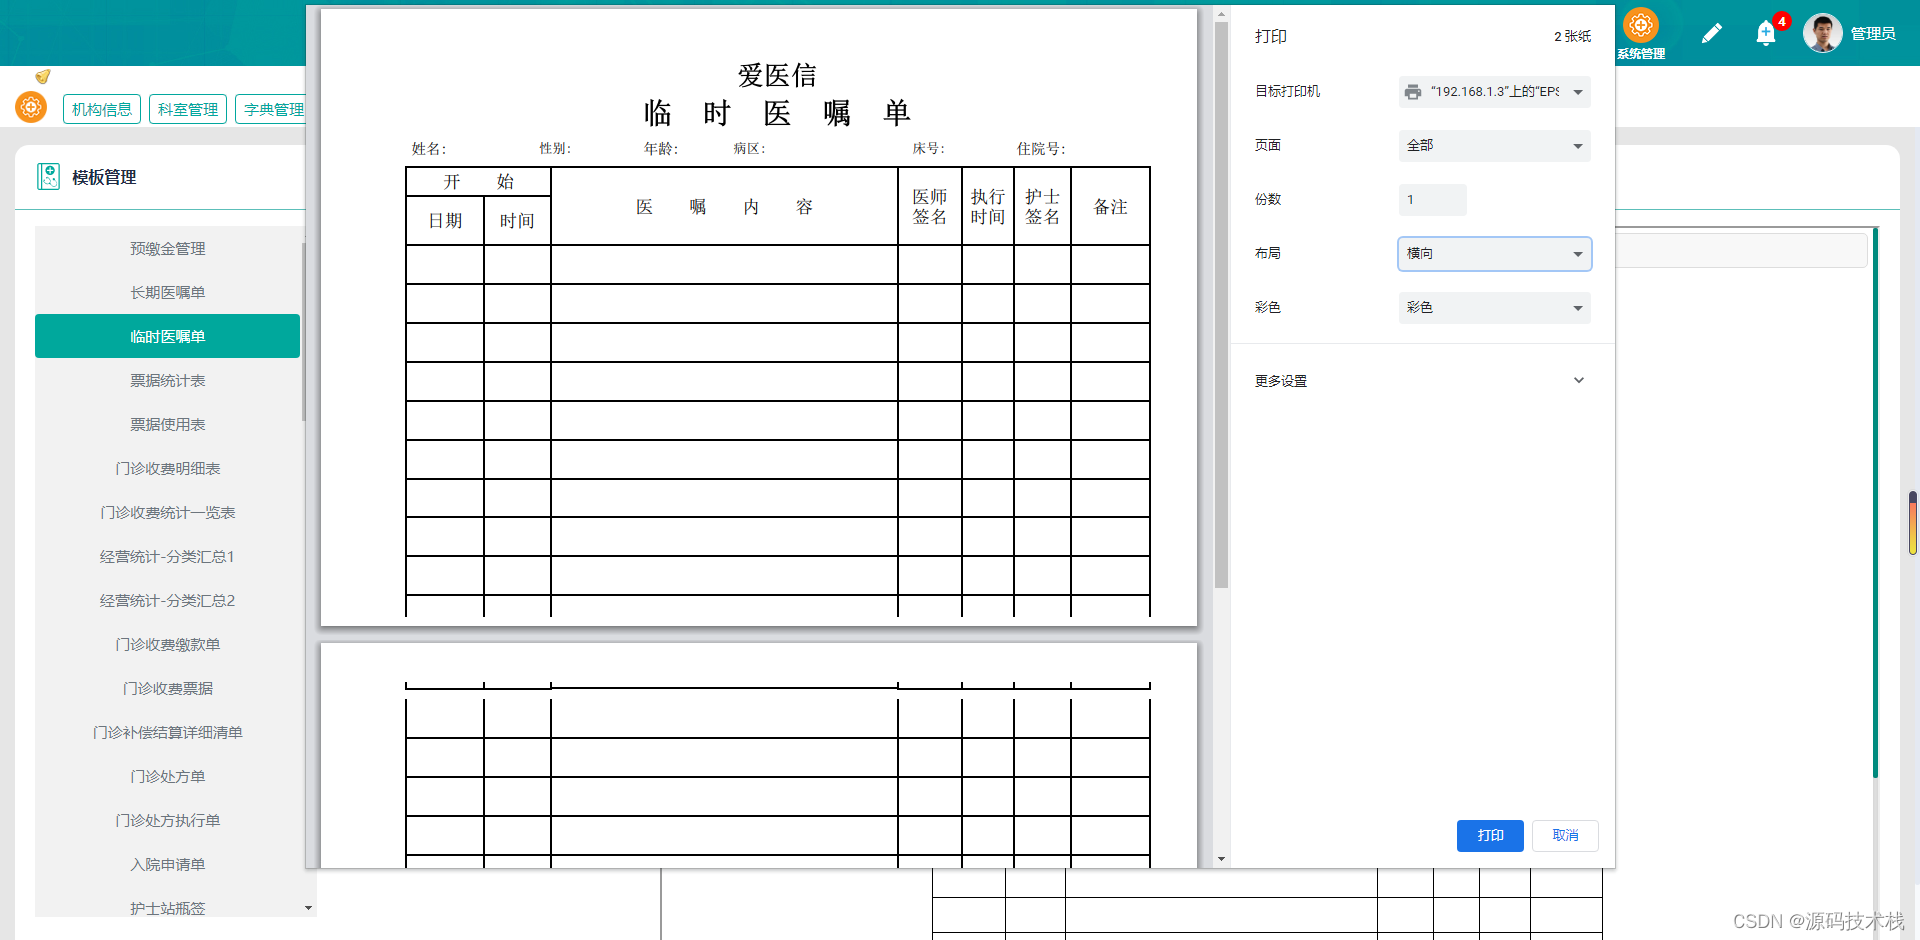Click the print preview scrollbar thumb
Image resolution: width=1920 pixels, height=940 pixels.
point(1221,304)
